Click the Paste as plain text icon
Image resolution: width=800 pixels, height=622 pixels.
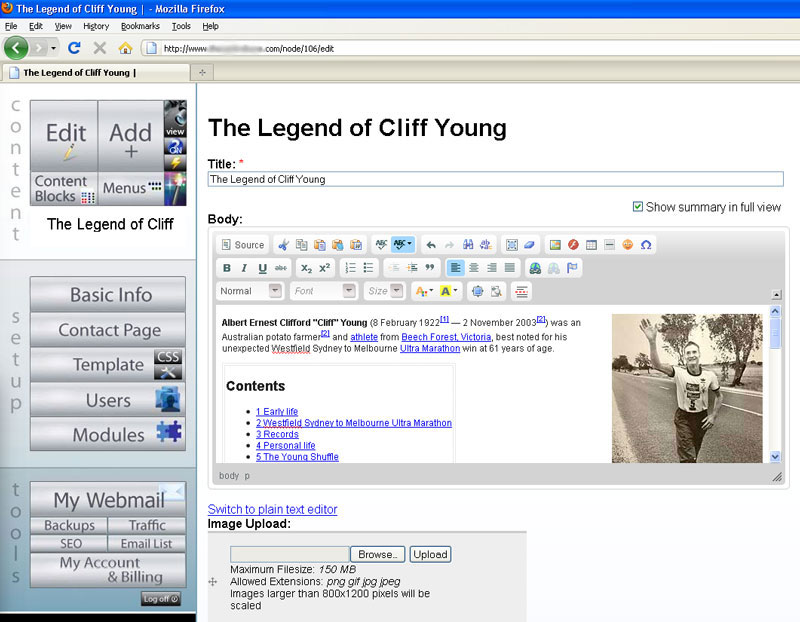coord(337,245)
